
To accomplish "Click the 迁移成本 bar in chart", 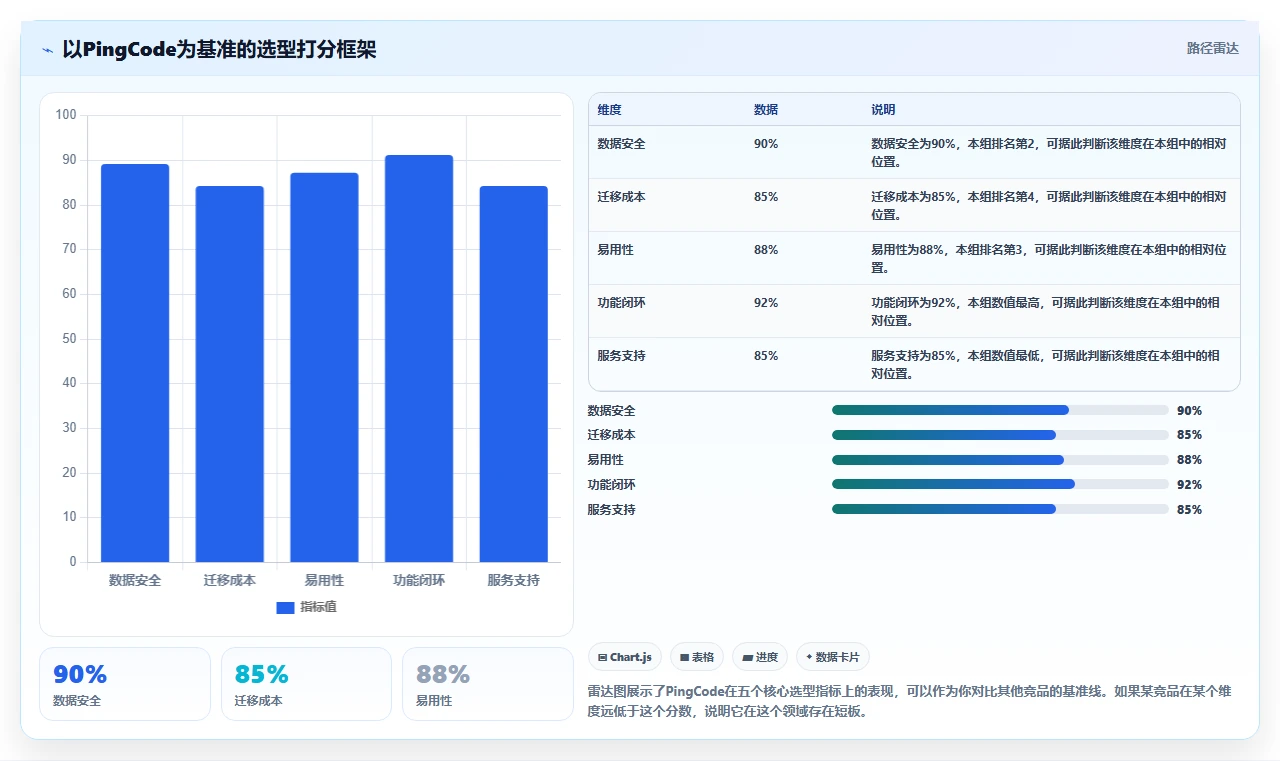I will (x=230, y=374).
